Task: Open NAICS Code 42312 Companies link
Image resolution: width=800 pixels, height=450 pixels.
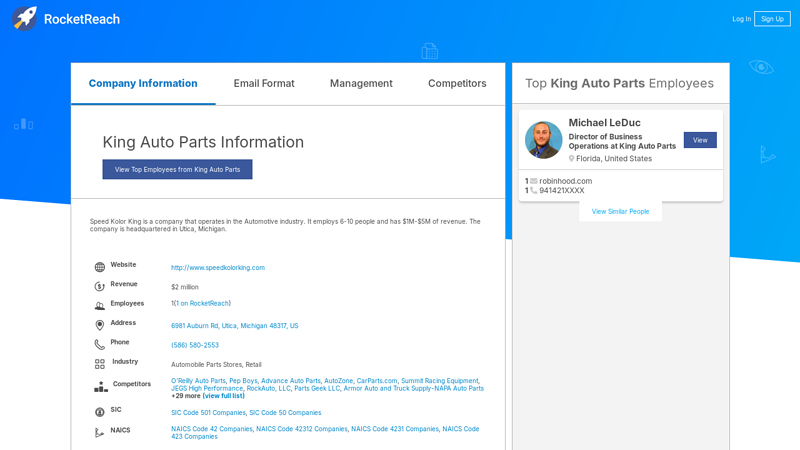Action: [x=302, y=429]
